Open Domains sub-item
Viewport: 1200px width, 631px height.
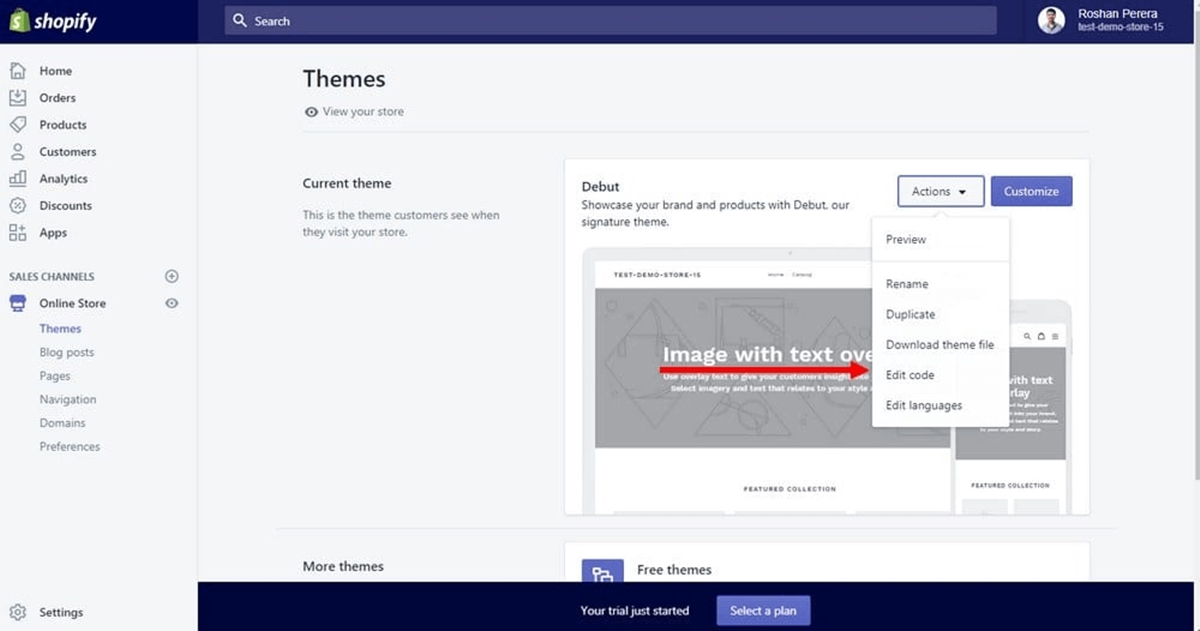[62, 423]
